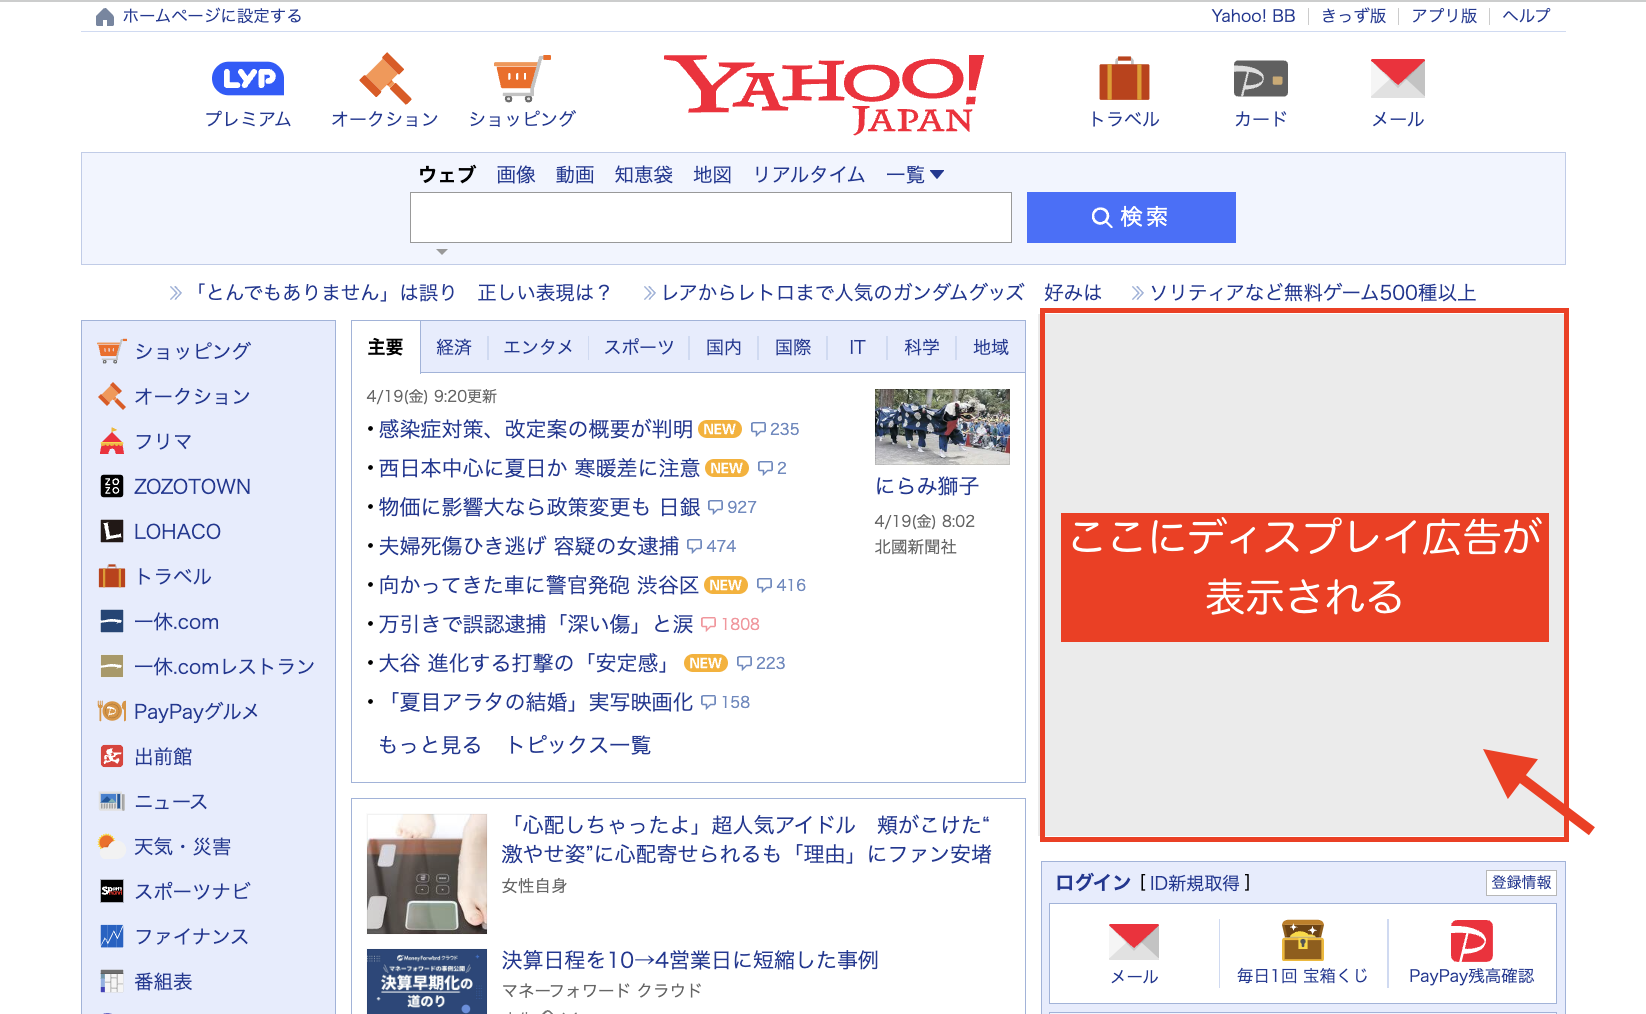Click the トピックス一覧 link
The width and height of the screenshot is (1646, 1014).
579,745
